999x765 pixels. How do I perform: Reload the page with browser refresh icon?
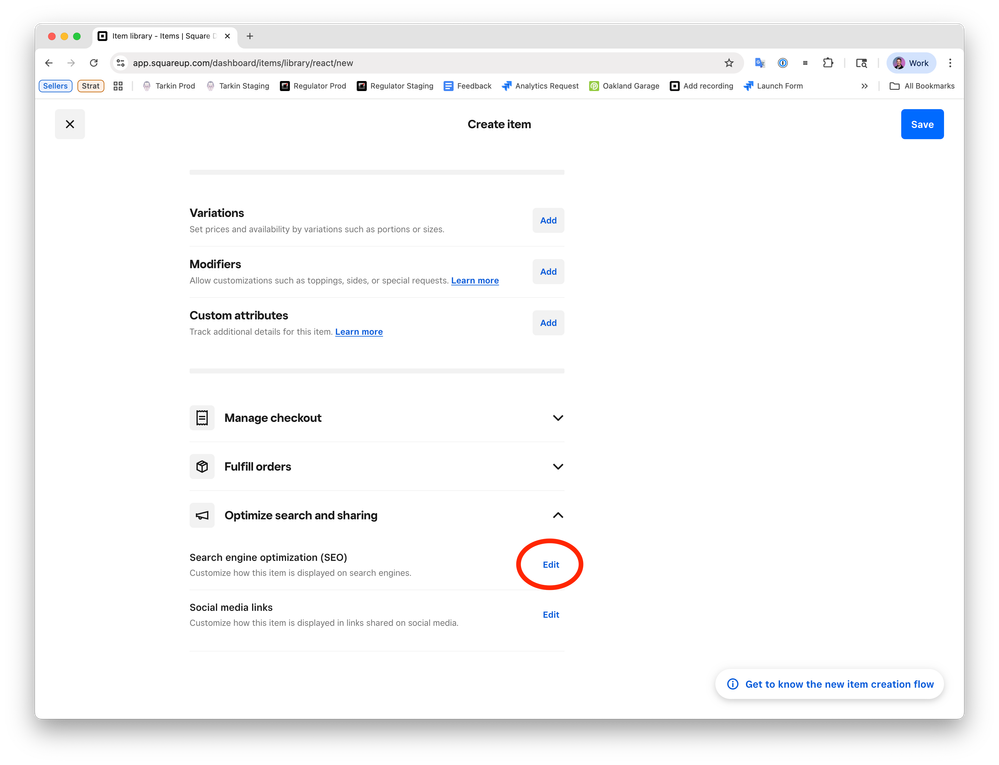click(94, 63)
